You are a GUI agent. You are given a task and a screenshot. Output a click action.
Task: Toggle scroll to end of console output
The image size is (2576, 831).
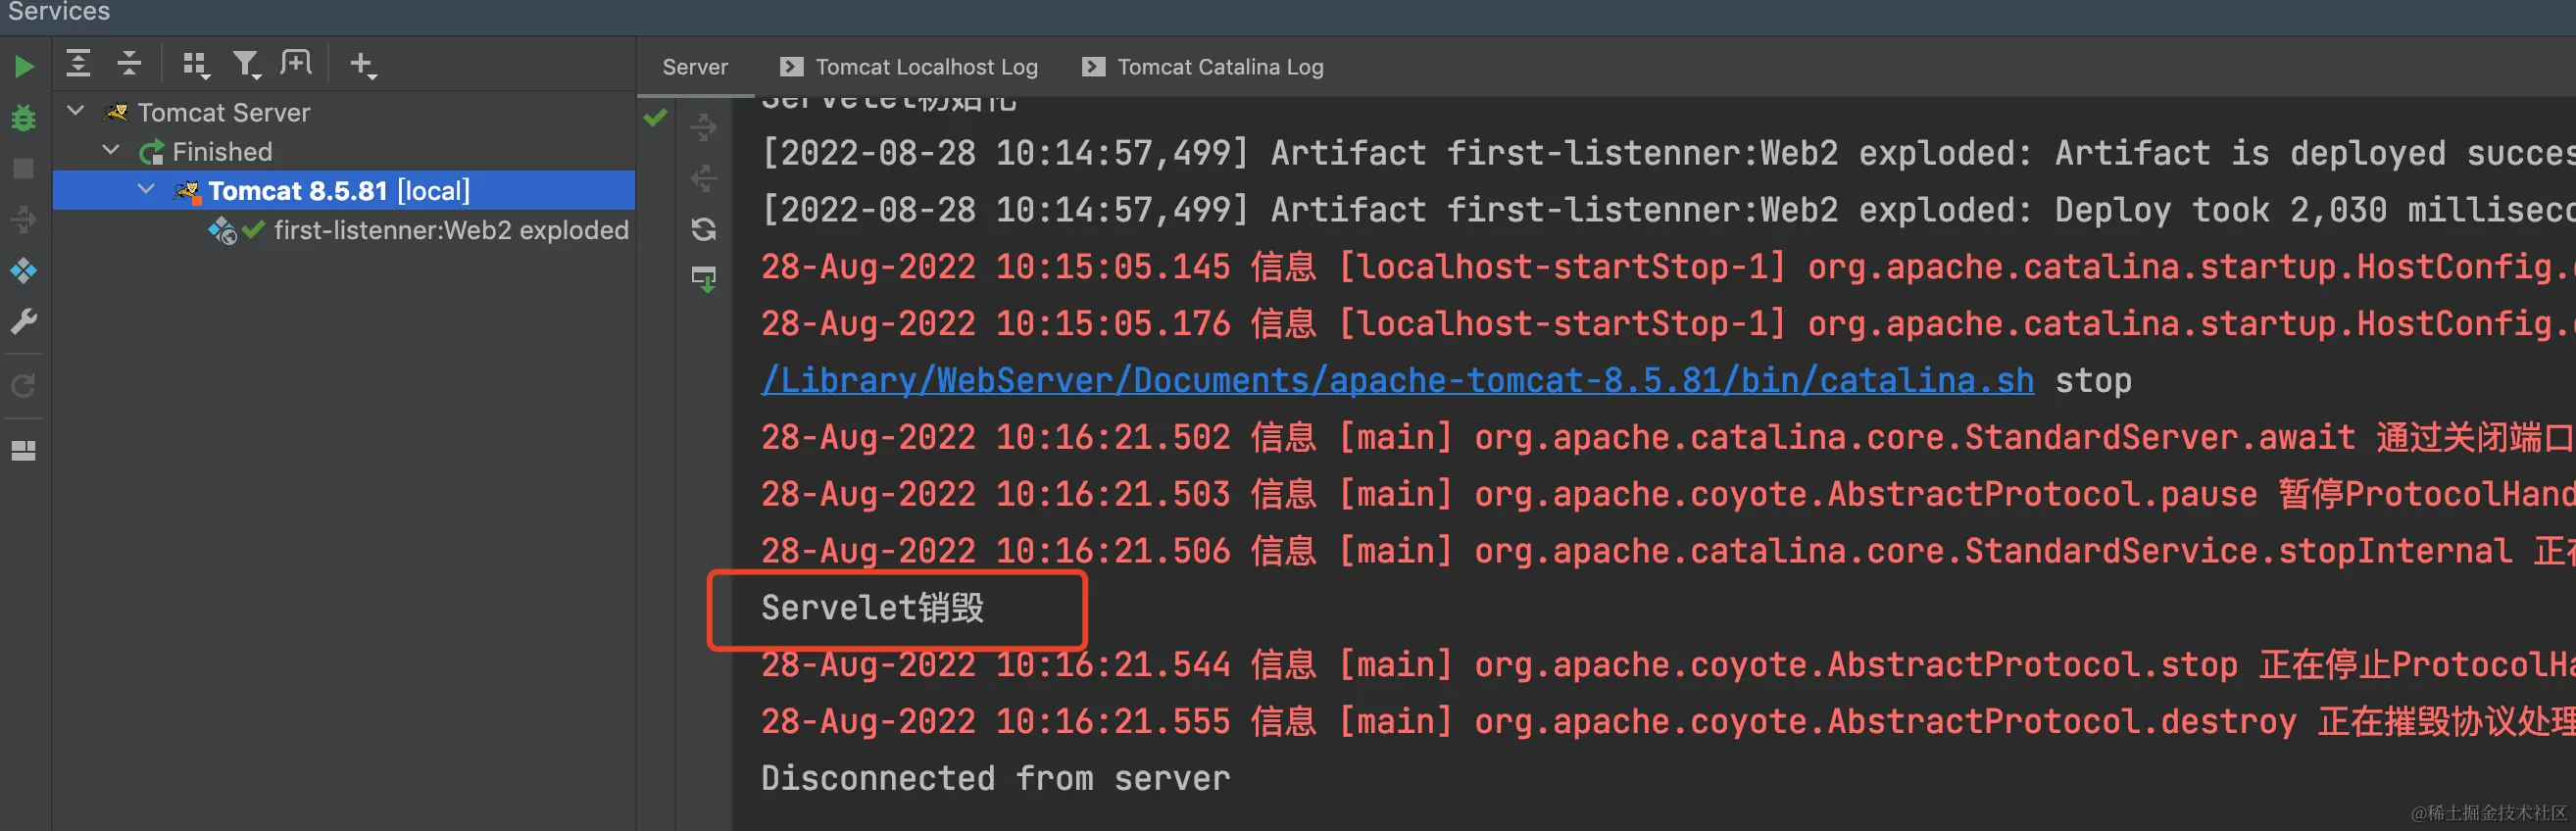click(704, 279)
